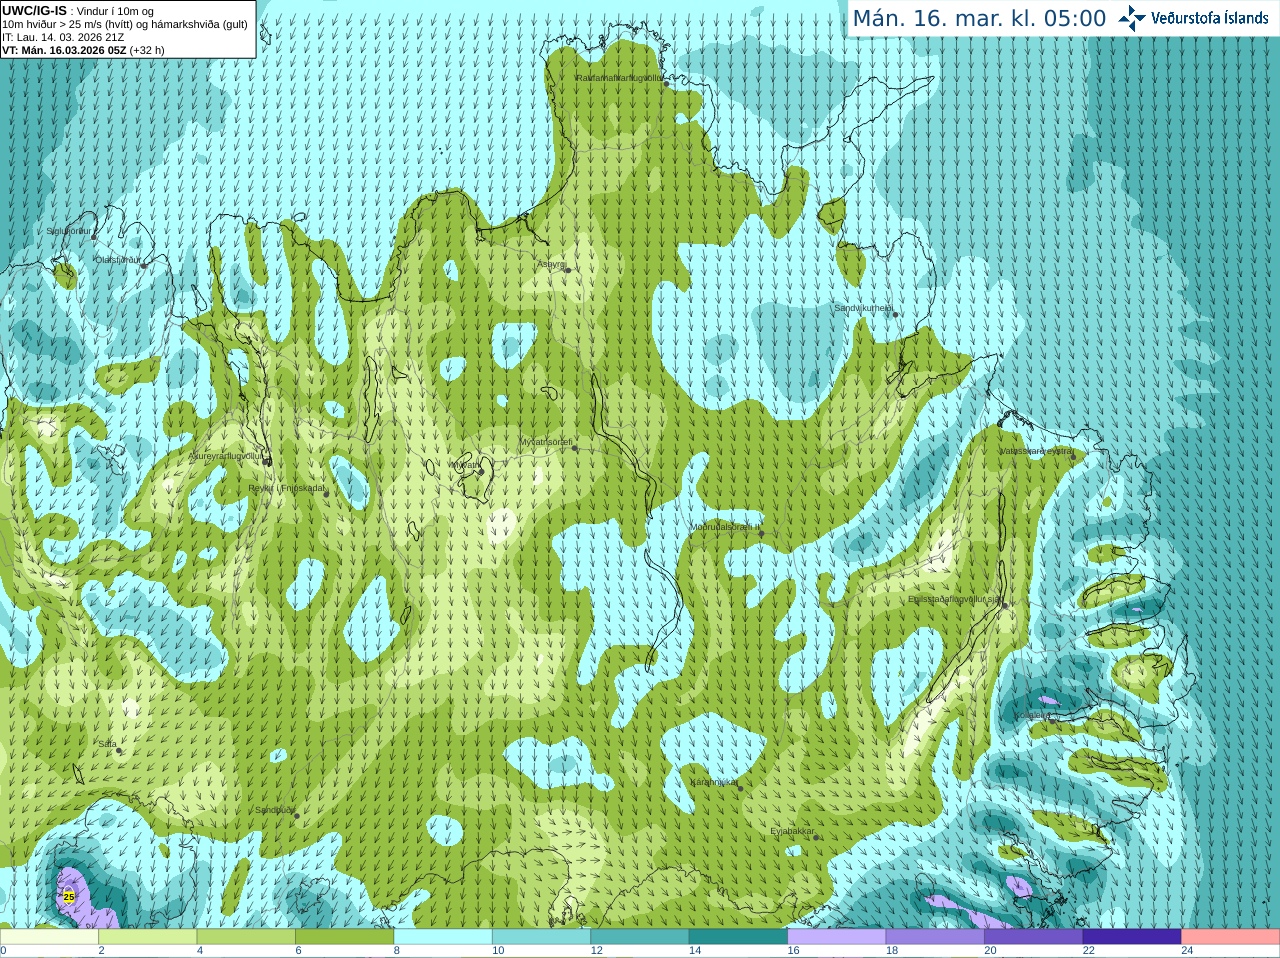Image resolution: width=1280 pixels, height=958 pixels.
Task: Click the 'Mán. 16. mar. kl. 05:00' timestamp
Action: click(x=979, y=19)
